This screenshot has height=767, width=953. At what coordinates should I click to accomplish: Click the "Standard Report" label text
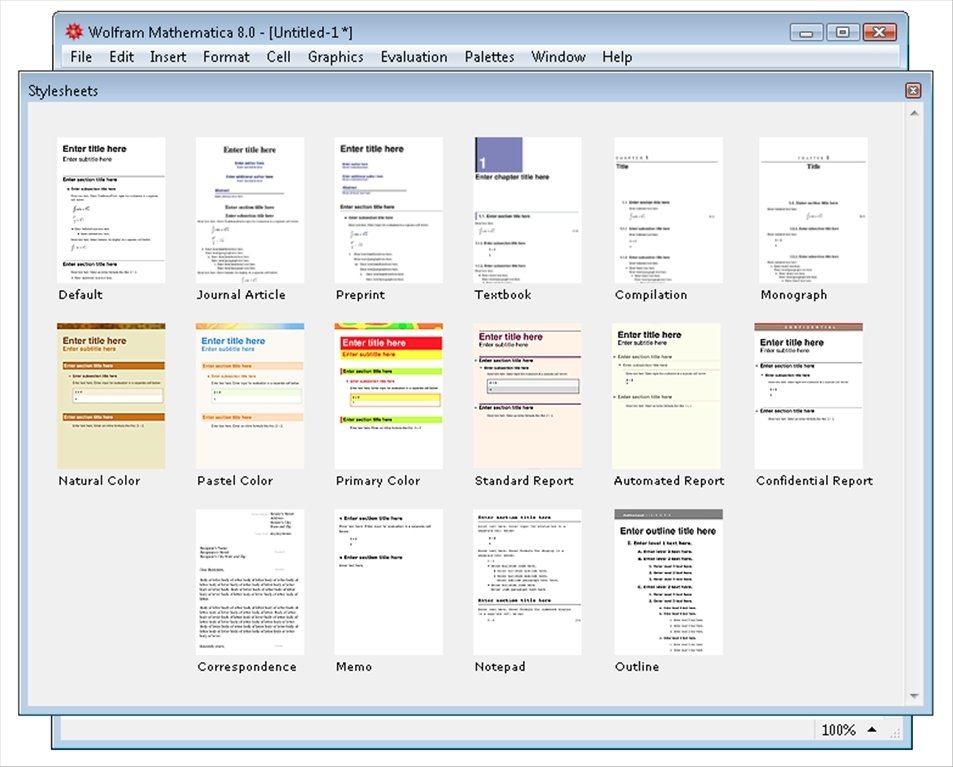coord(524,481)
